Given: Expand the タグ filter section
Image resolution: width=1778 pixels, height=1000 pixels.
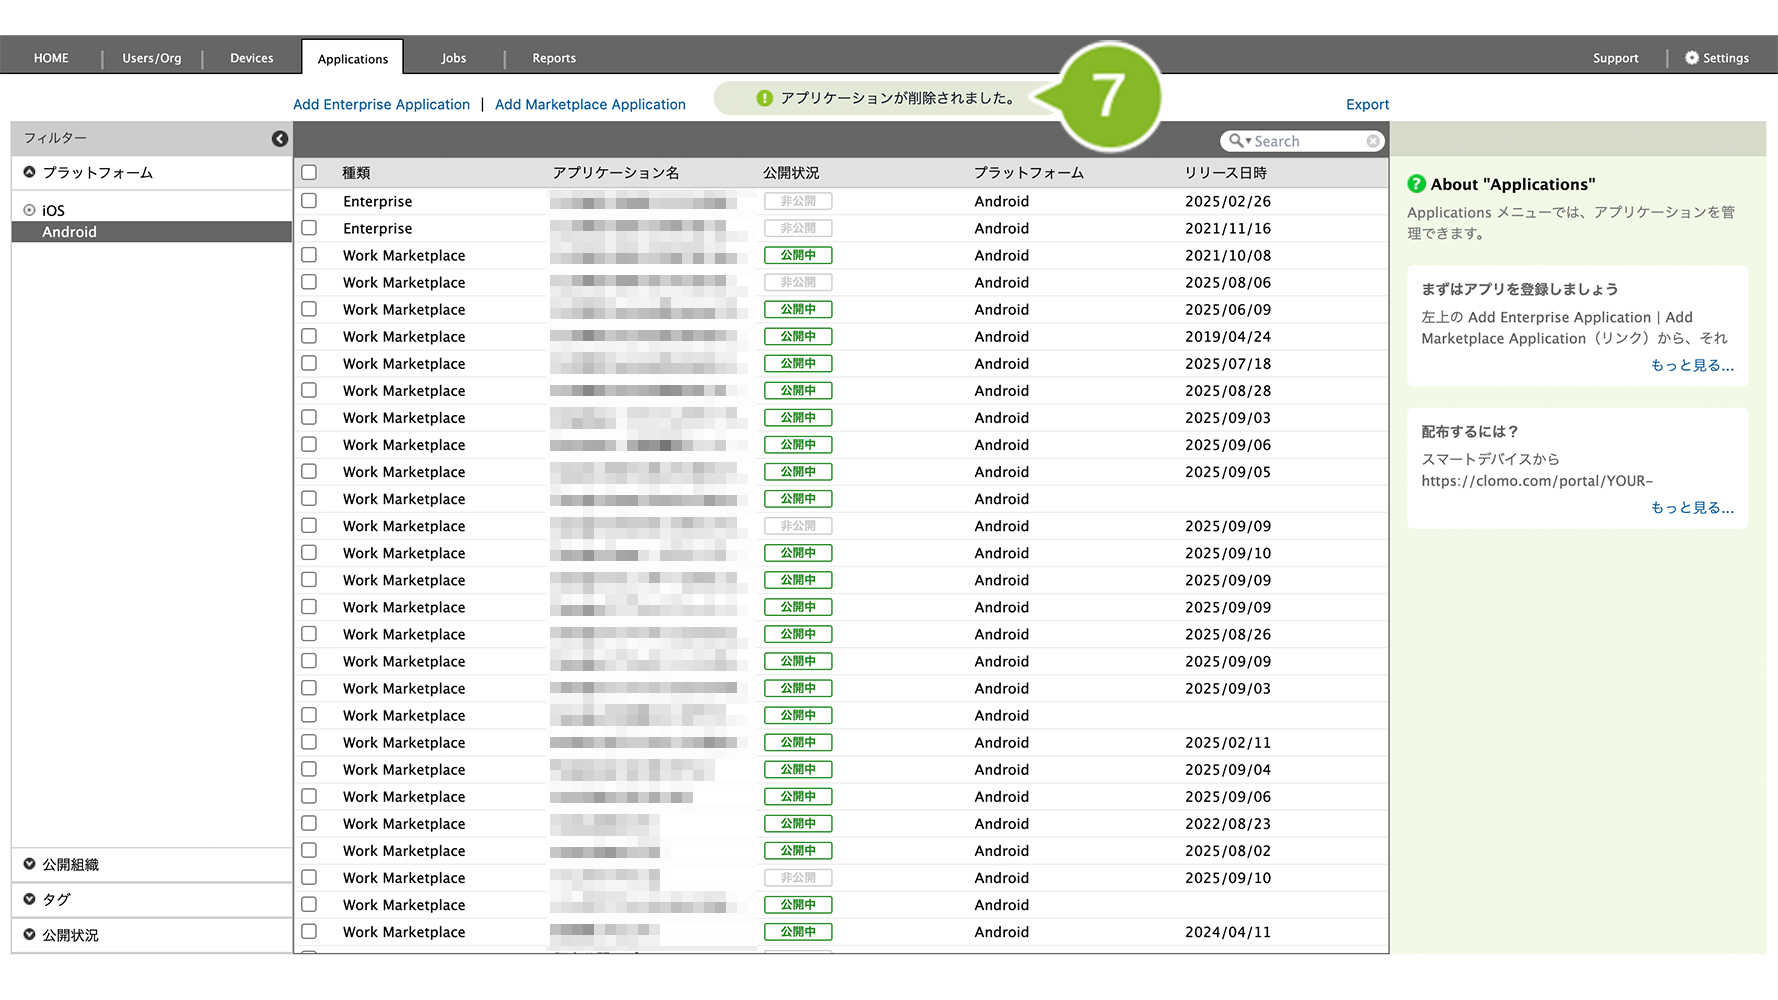Looking at the screenshot, I should pos(30,899).
